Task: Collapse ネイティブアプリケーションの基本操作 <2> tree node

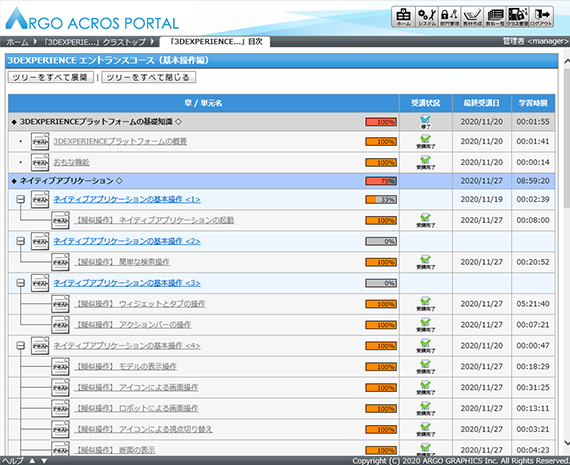Action: click(21, 241)
